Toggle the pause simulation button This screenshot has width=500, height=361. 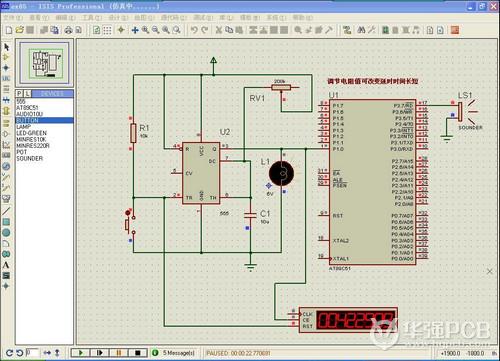click(x=119, y=352)
